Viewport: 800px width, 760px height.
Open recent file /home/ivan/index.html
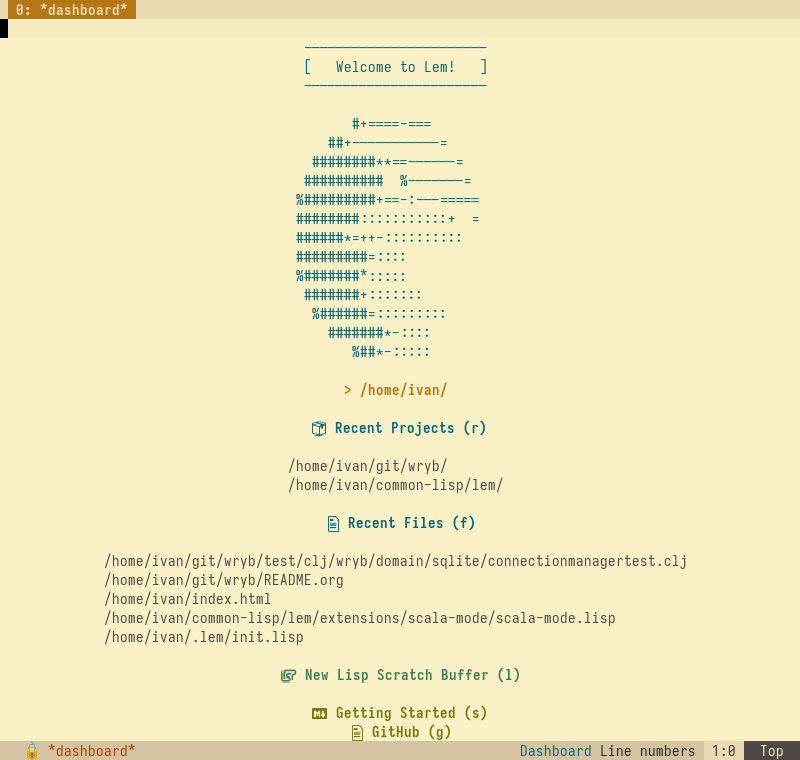187,599
